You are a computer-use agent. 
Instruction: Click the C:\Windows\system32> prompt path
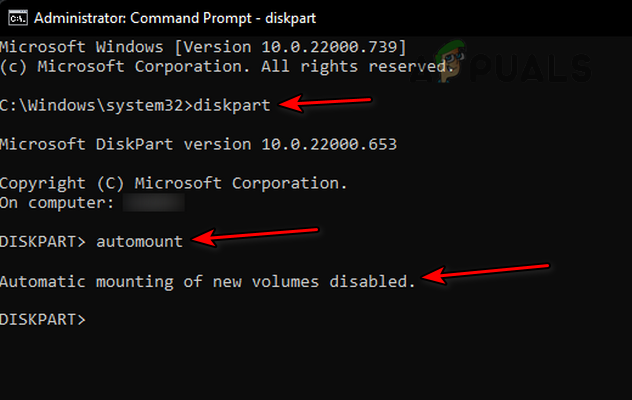tap(95, 105)
